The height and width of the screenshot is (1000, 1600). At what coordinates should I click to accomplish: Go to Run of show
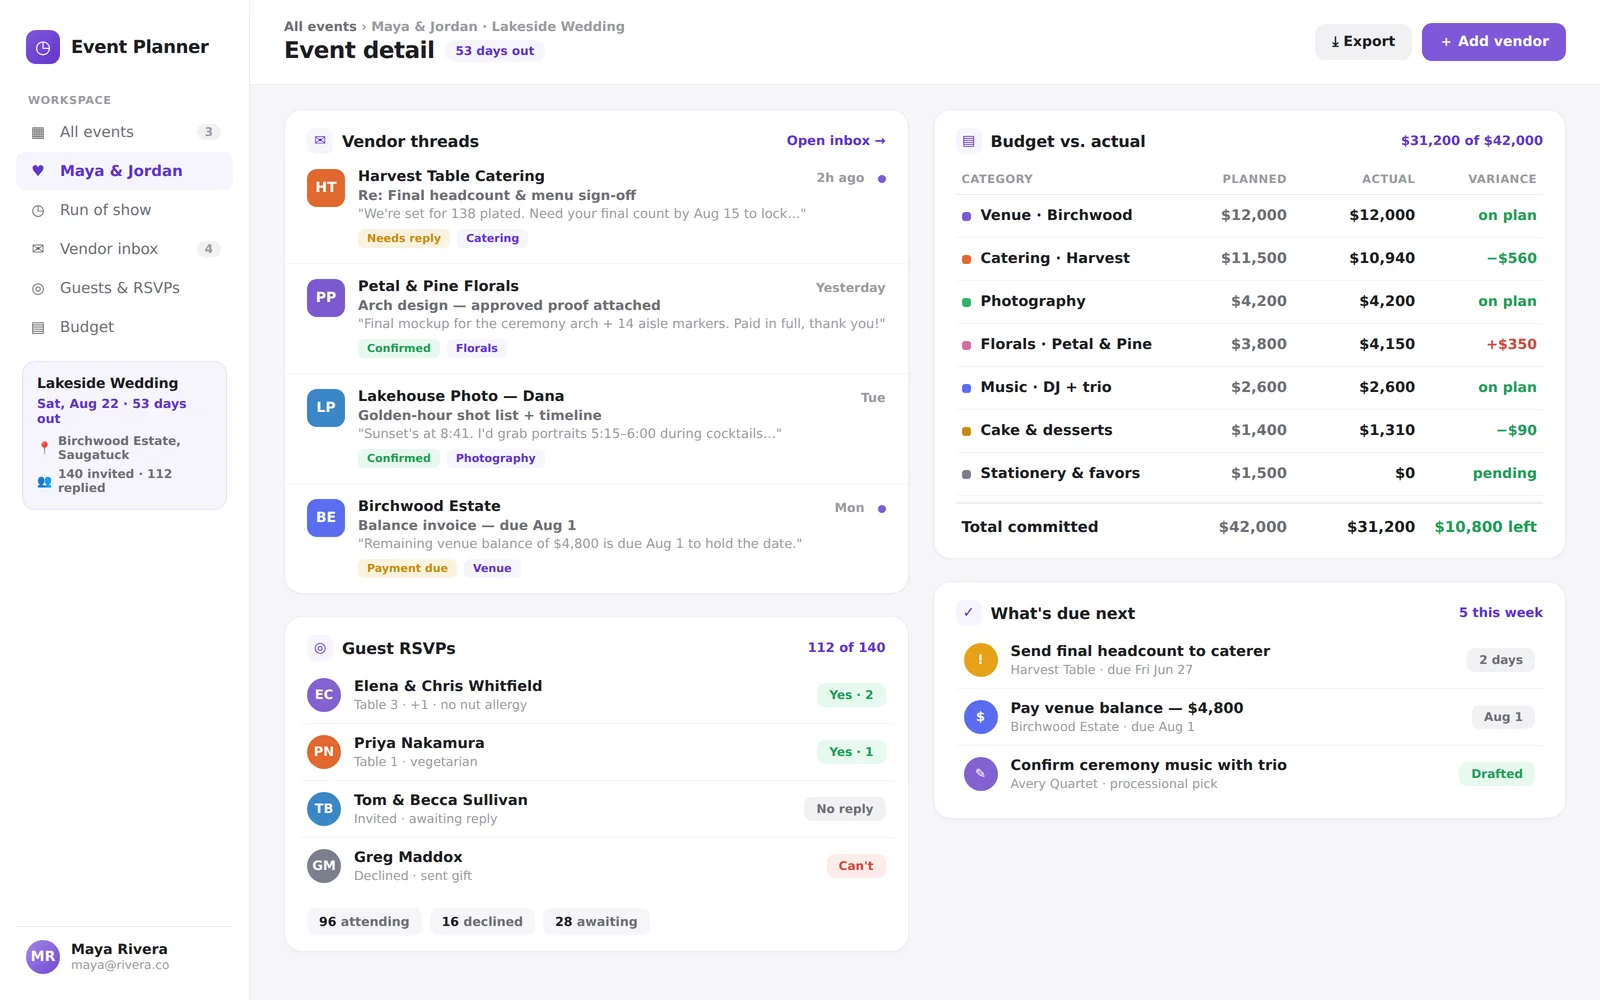(x=125, y=210)
